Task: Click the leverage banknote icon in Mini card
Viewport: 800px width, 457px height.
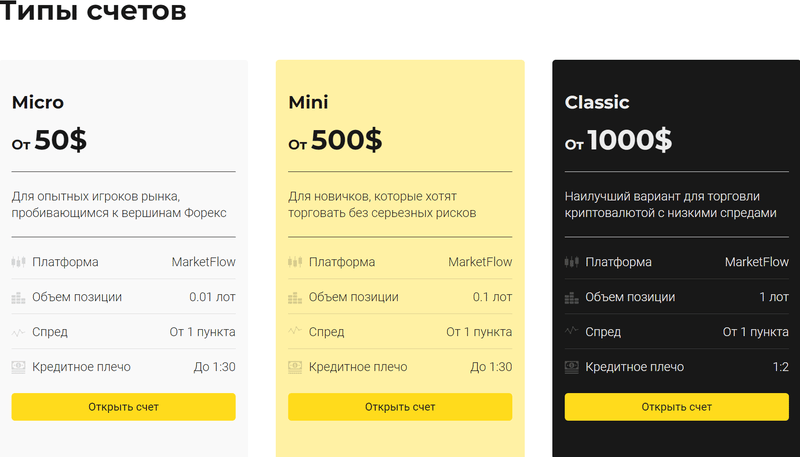Action: pyautogui.click(x=295, y=367)
